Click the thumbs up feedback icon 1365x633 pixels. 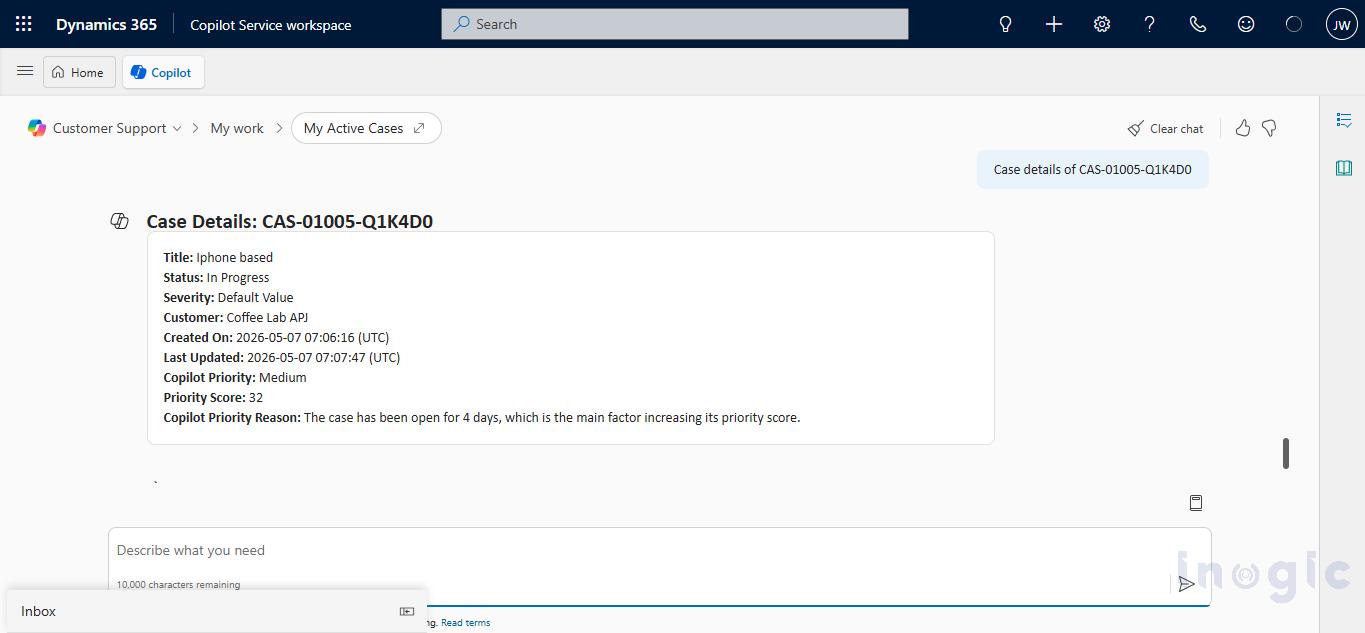1243,128
